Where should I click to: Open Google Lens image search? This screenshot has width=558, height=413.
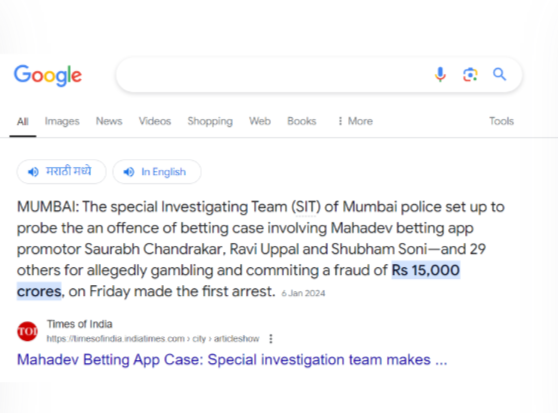(470, 75)
